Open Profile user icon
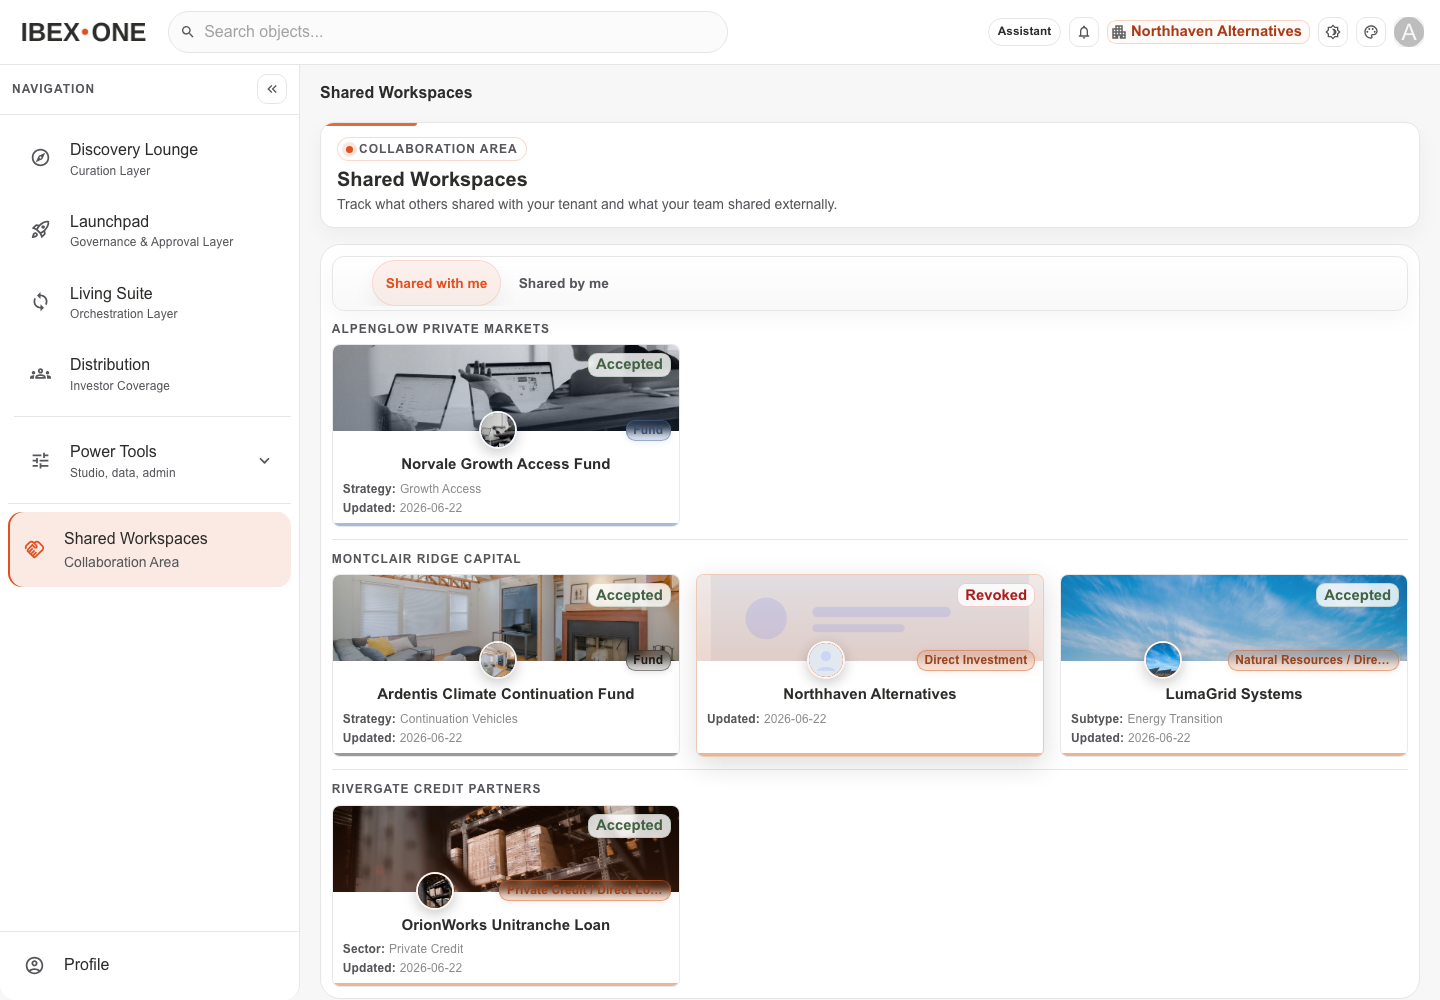 coord(35,965)
